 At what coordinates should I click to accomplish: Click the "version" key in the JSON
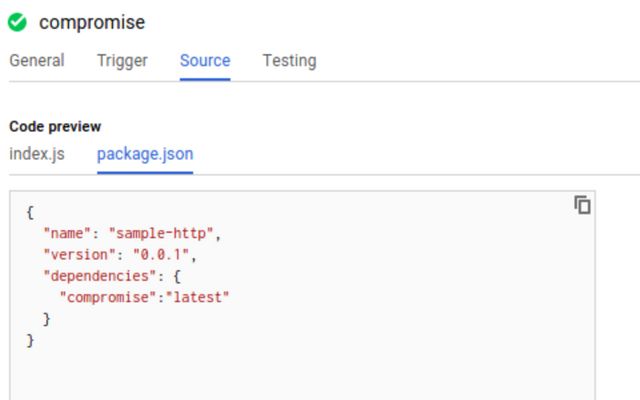click(79, 255)
